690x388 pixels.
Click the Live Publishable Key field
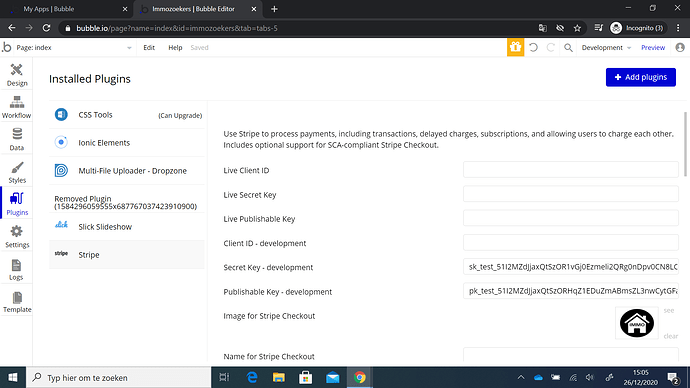570,218
